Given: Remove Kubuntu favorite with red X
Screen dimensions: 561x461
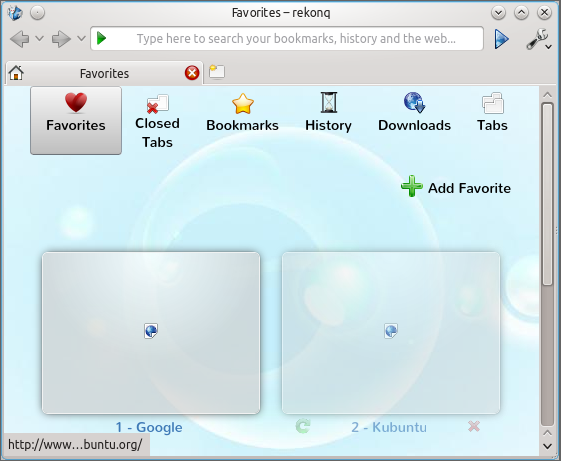Looking at the screenshot, I should click(x=474, y=426).
